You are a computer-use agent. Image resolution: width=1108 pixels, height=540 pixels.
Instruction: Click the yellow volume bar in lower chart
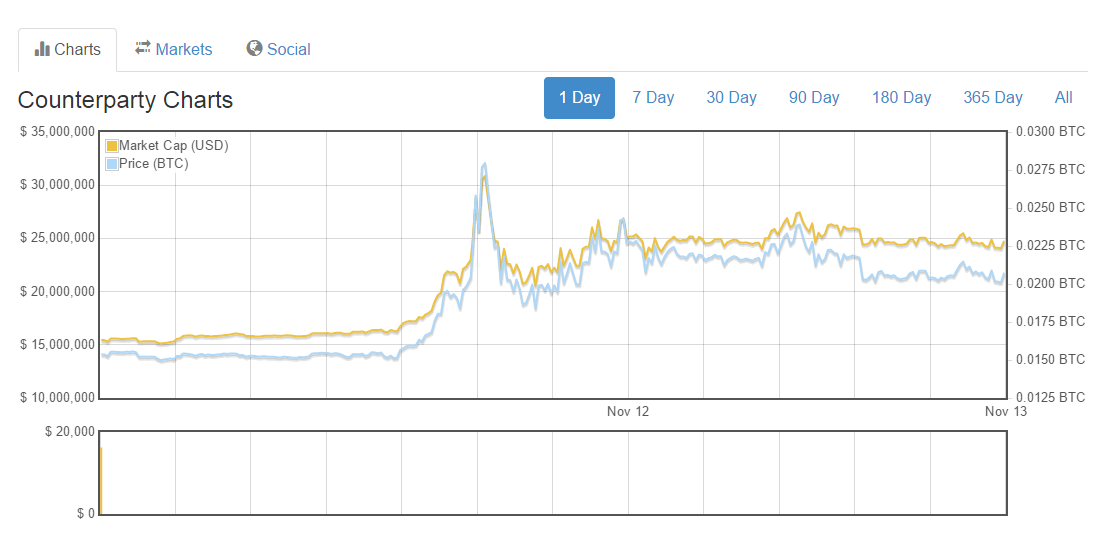tap(101, 481)
